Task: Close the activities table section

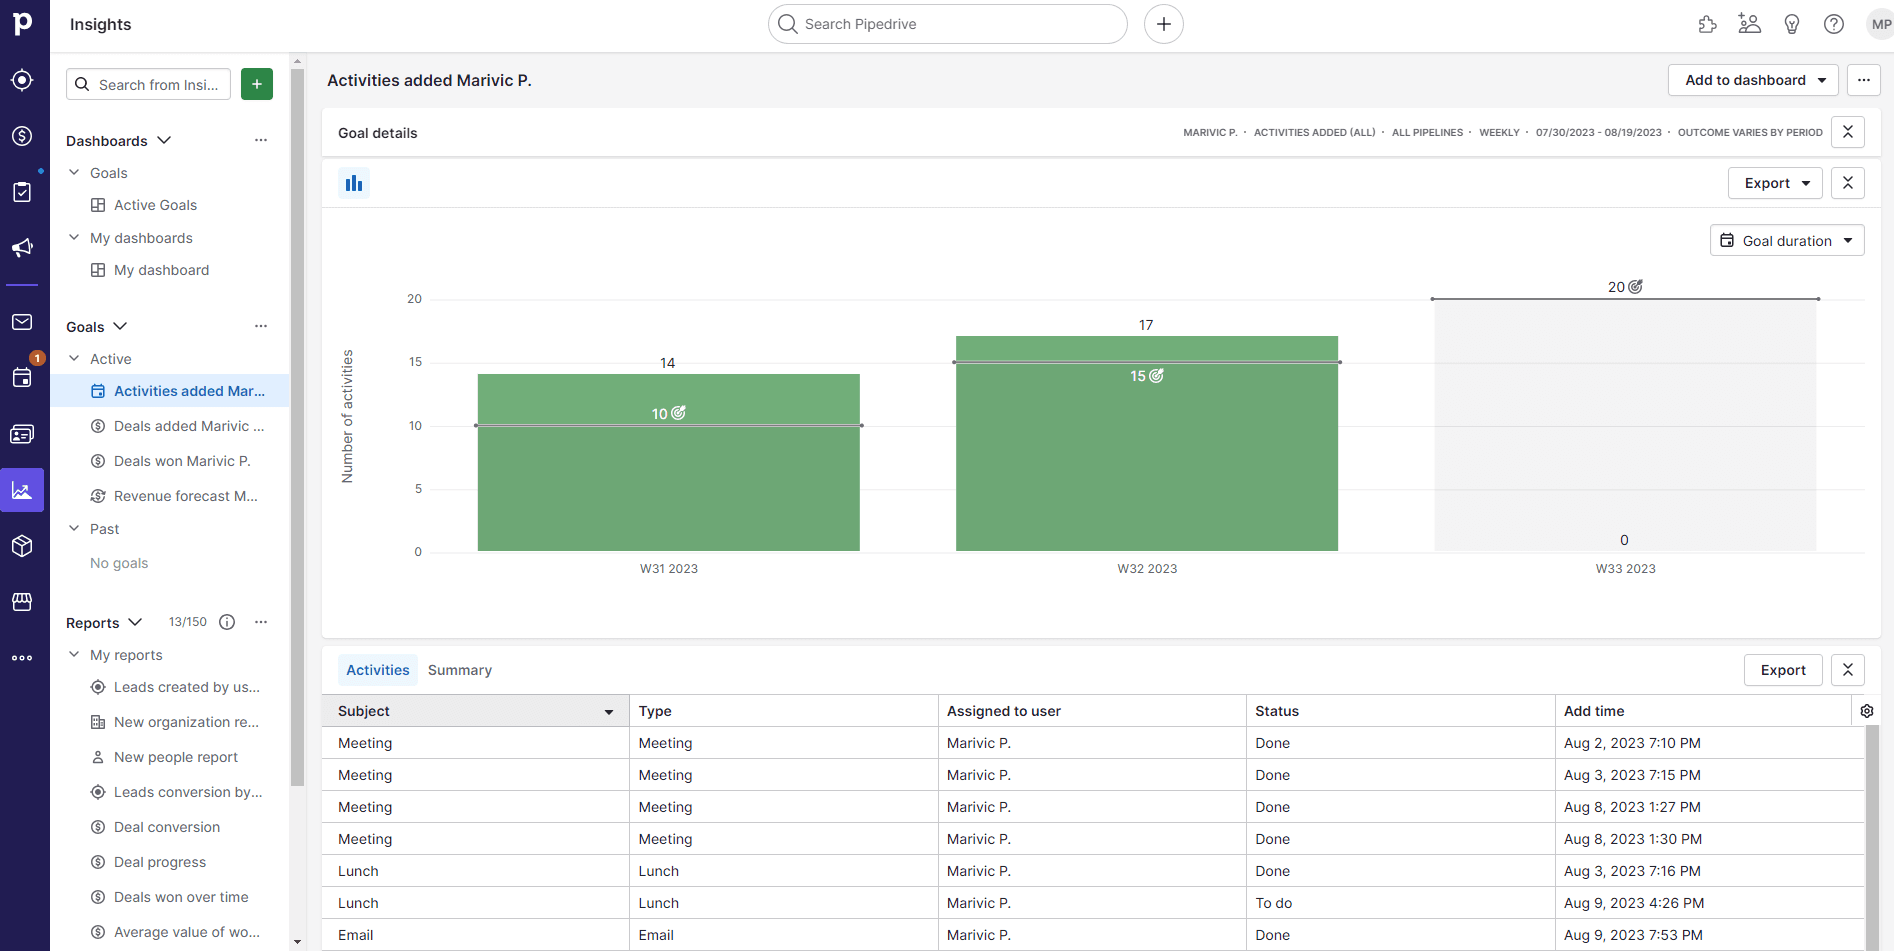Action: tap(1848, 670)
